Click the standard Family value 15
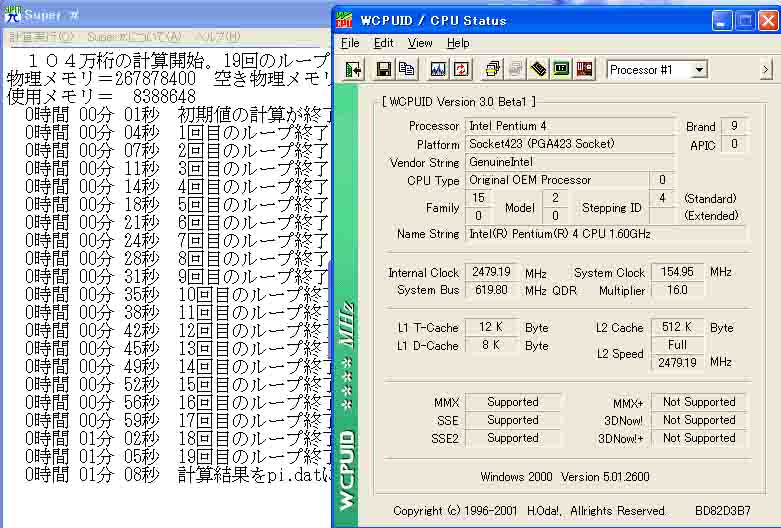Screen dimensions: 781x528 click(479, 198)
